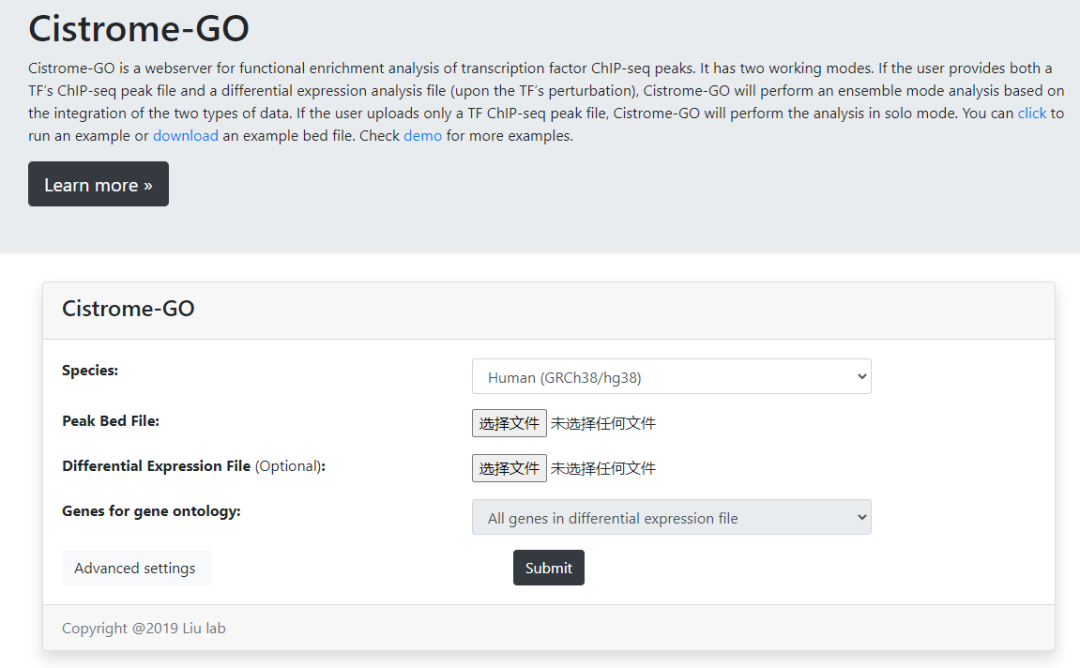Click the 'download' example bed file link

point(185,136)
